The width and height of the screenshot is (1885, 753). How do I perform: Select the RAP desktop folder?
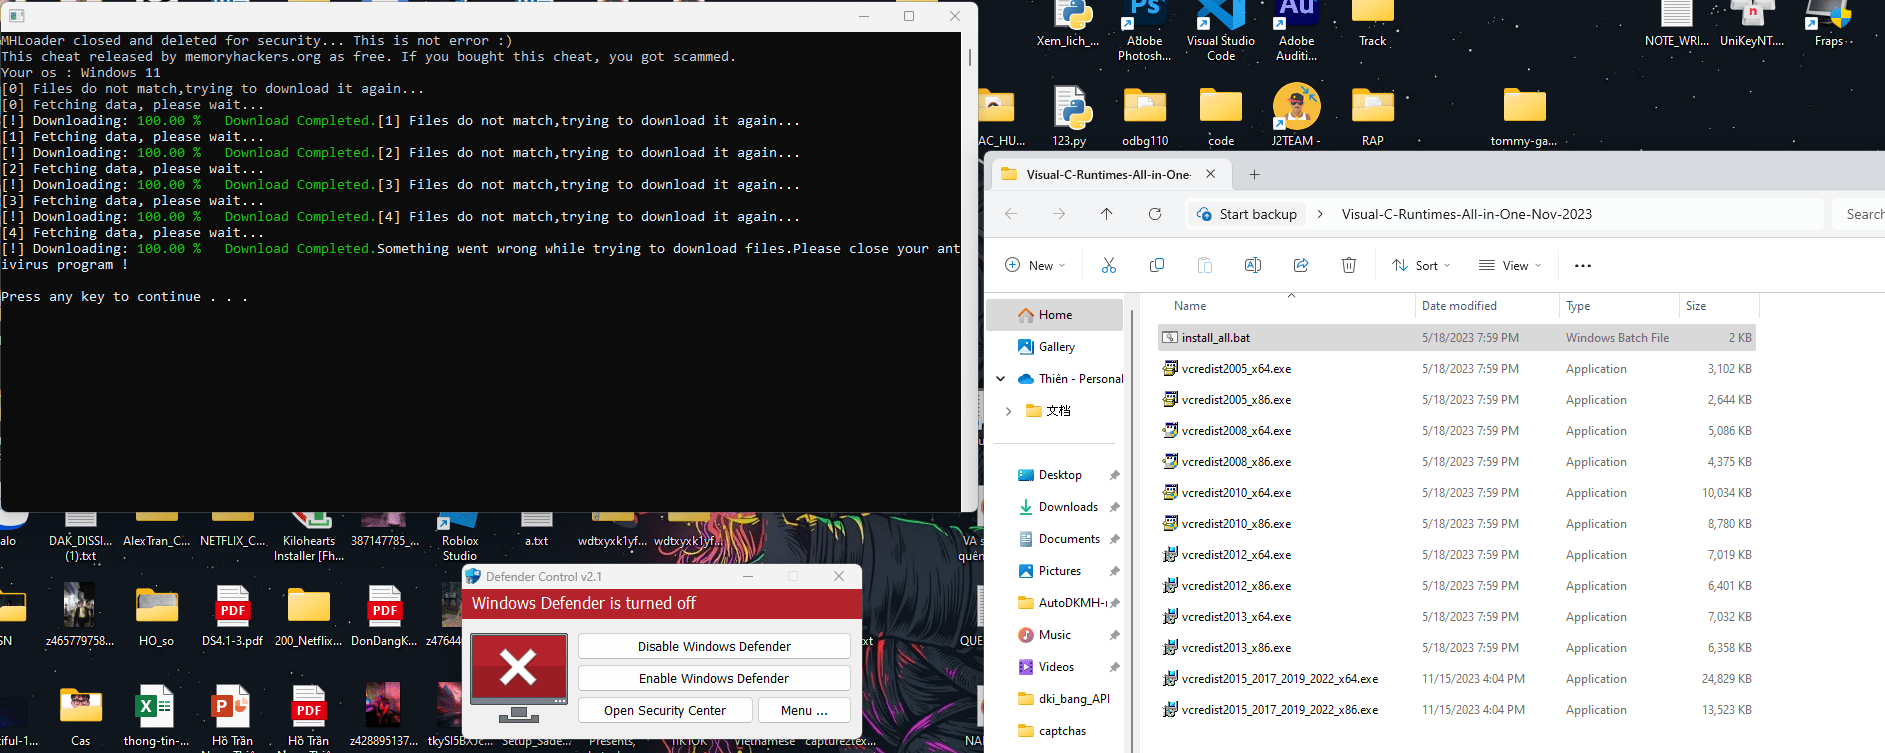1373,115
